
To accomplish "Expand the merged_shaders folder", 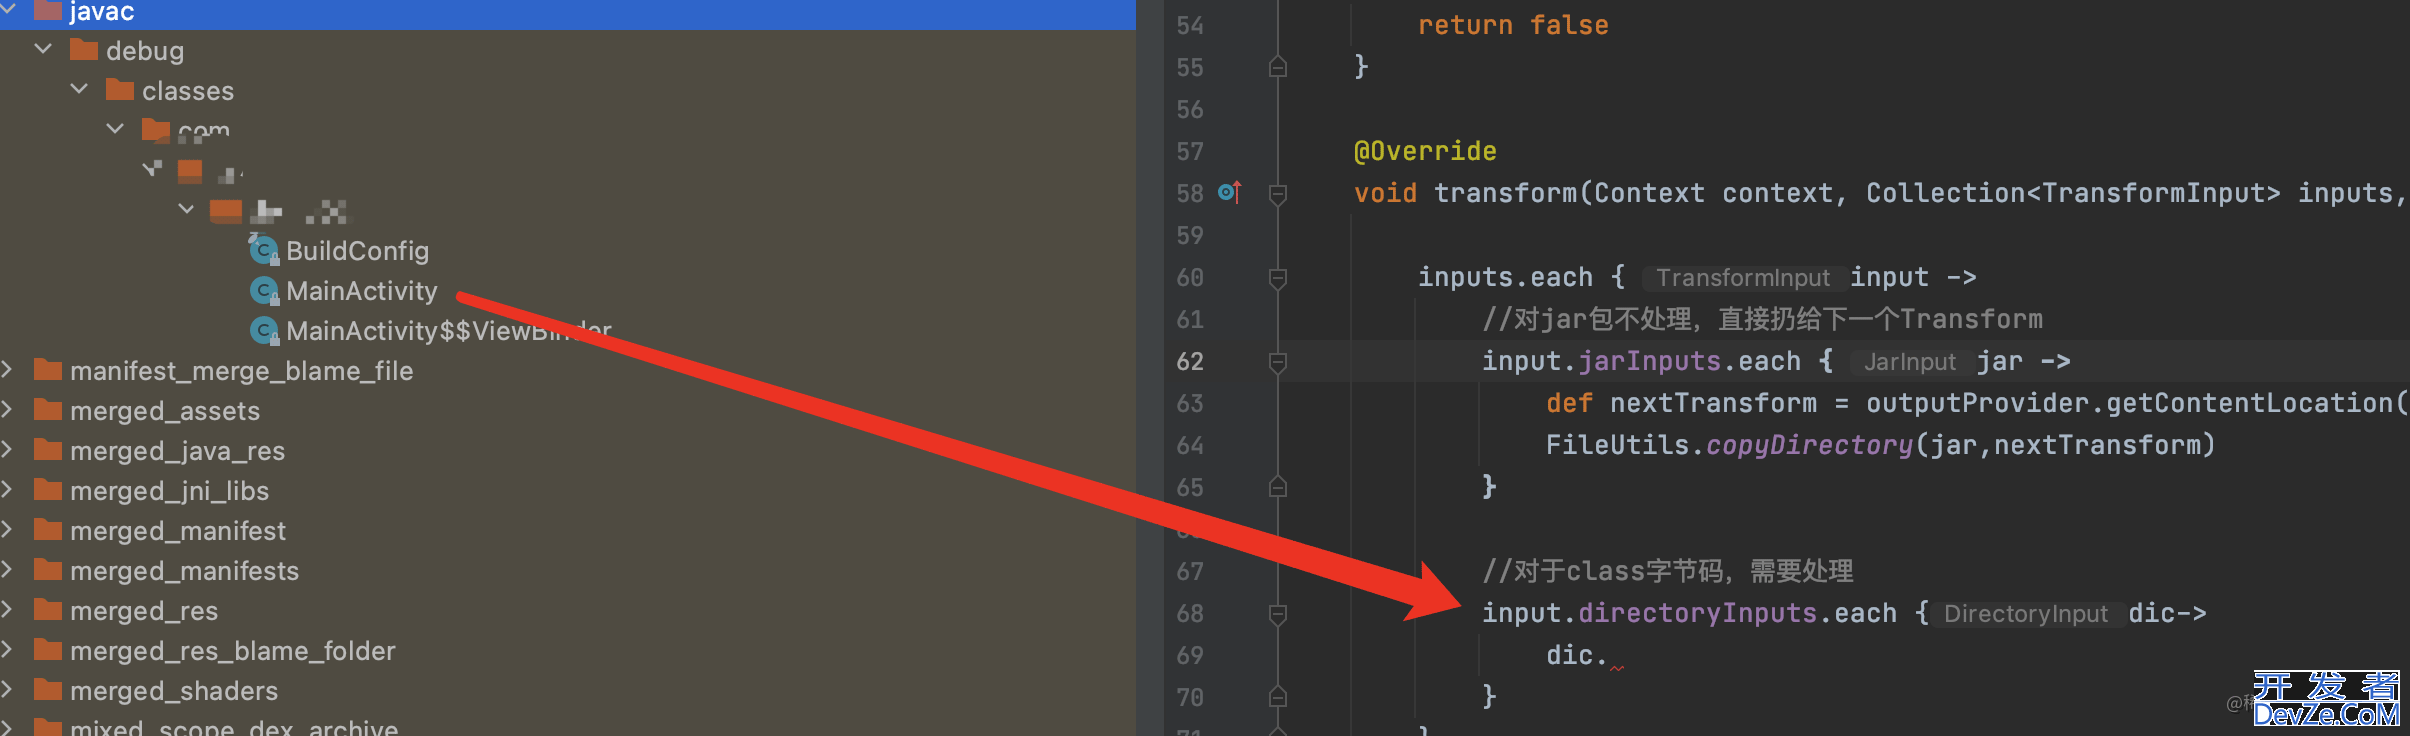I will click(x=7, y=689).
